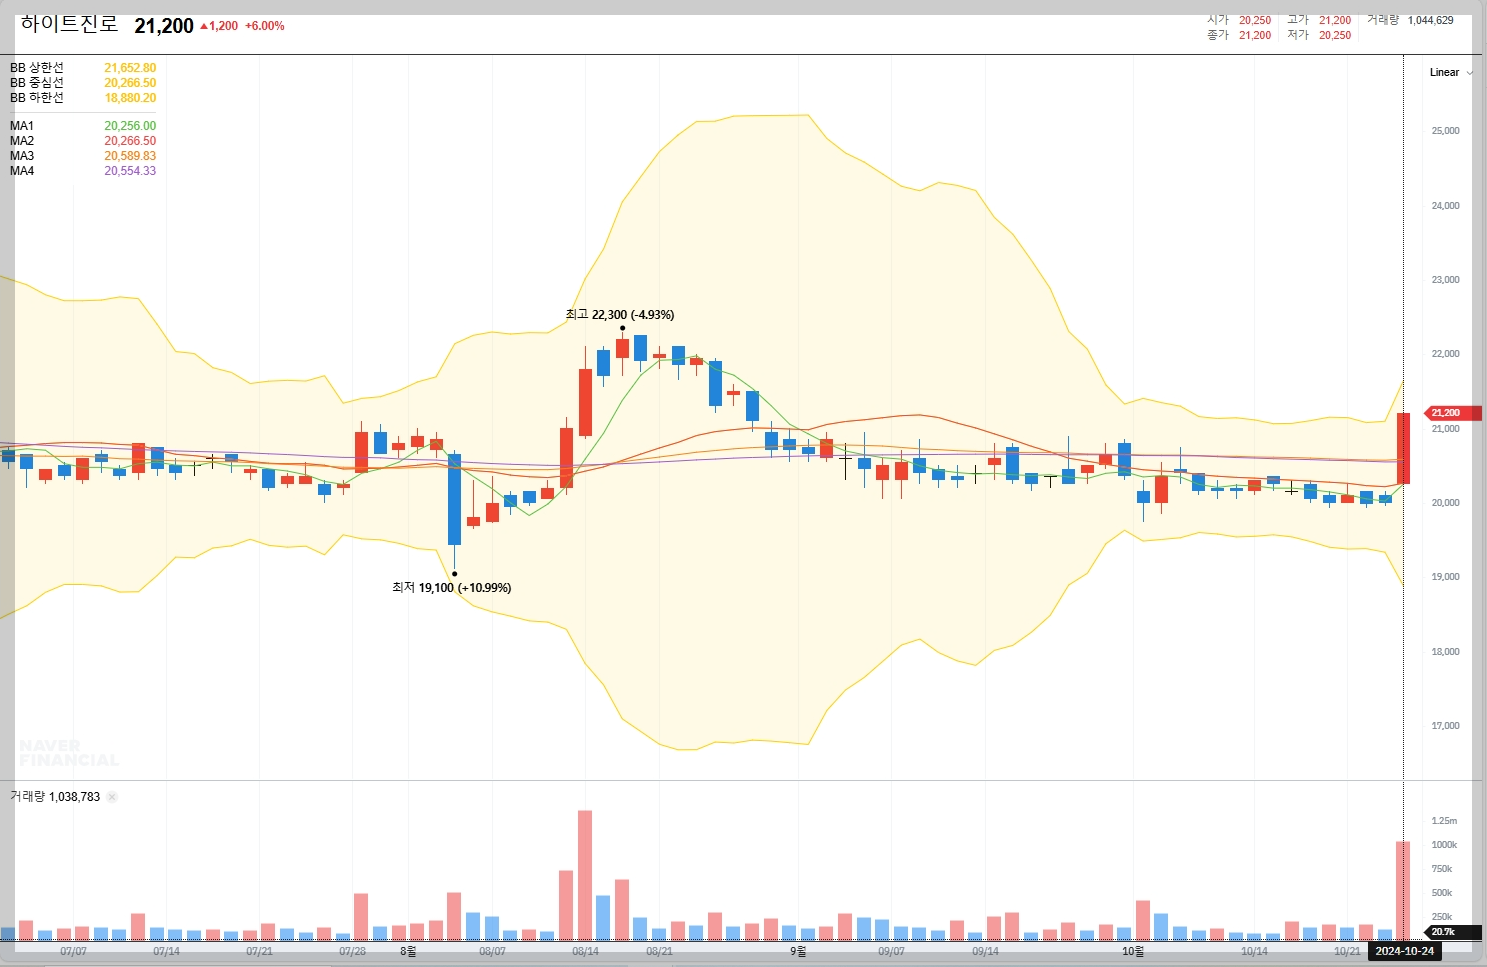Click the MA4 legend entry
1487x967 pixels.
(x=22, y=171)
